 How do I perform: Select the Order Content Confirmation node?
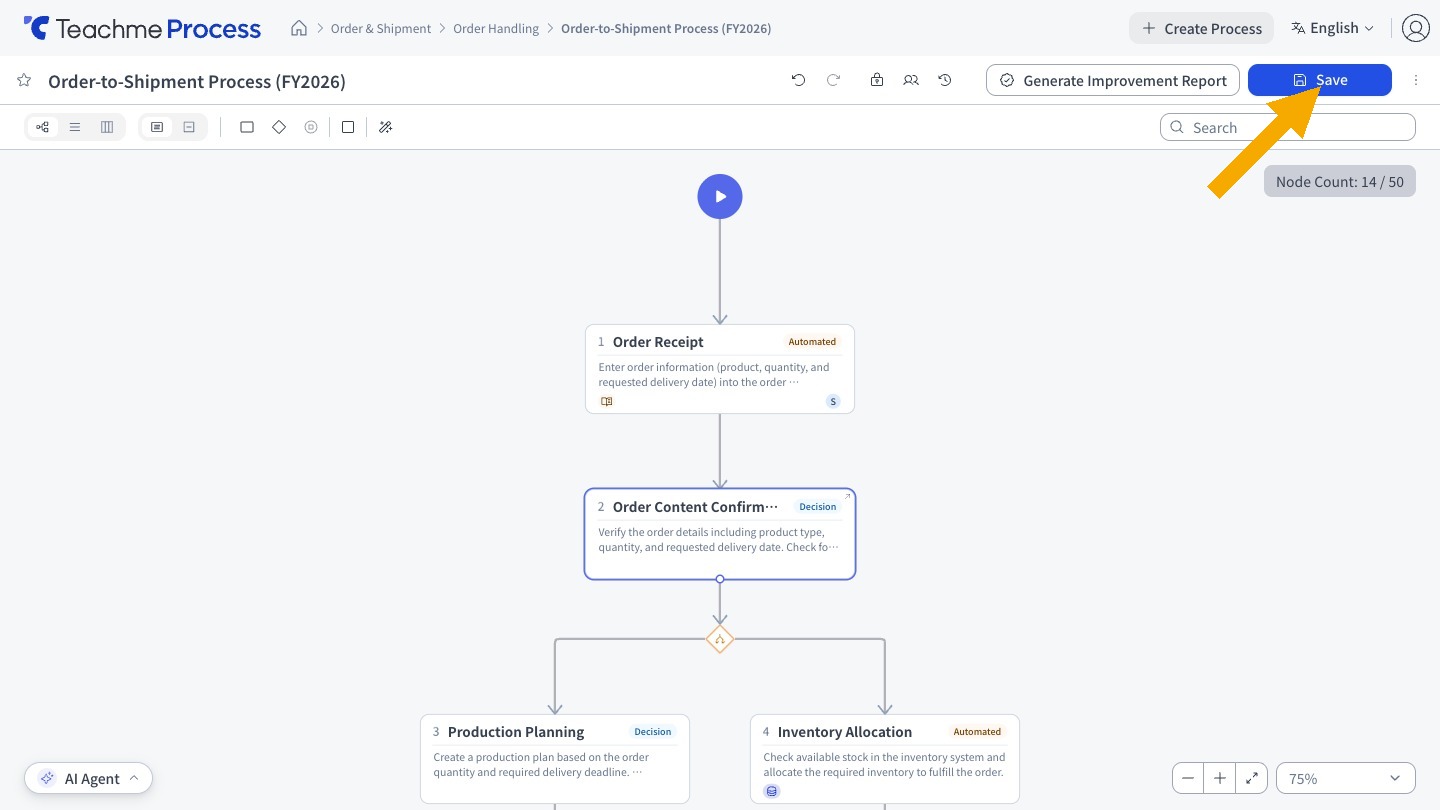[720, 534]
